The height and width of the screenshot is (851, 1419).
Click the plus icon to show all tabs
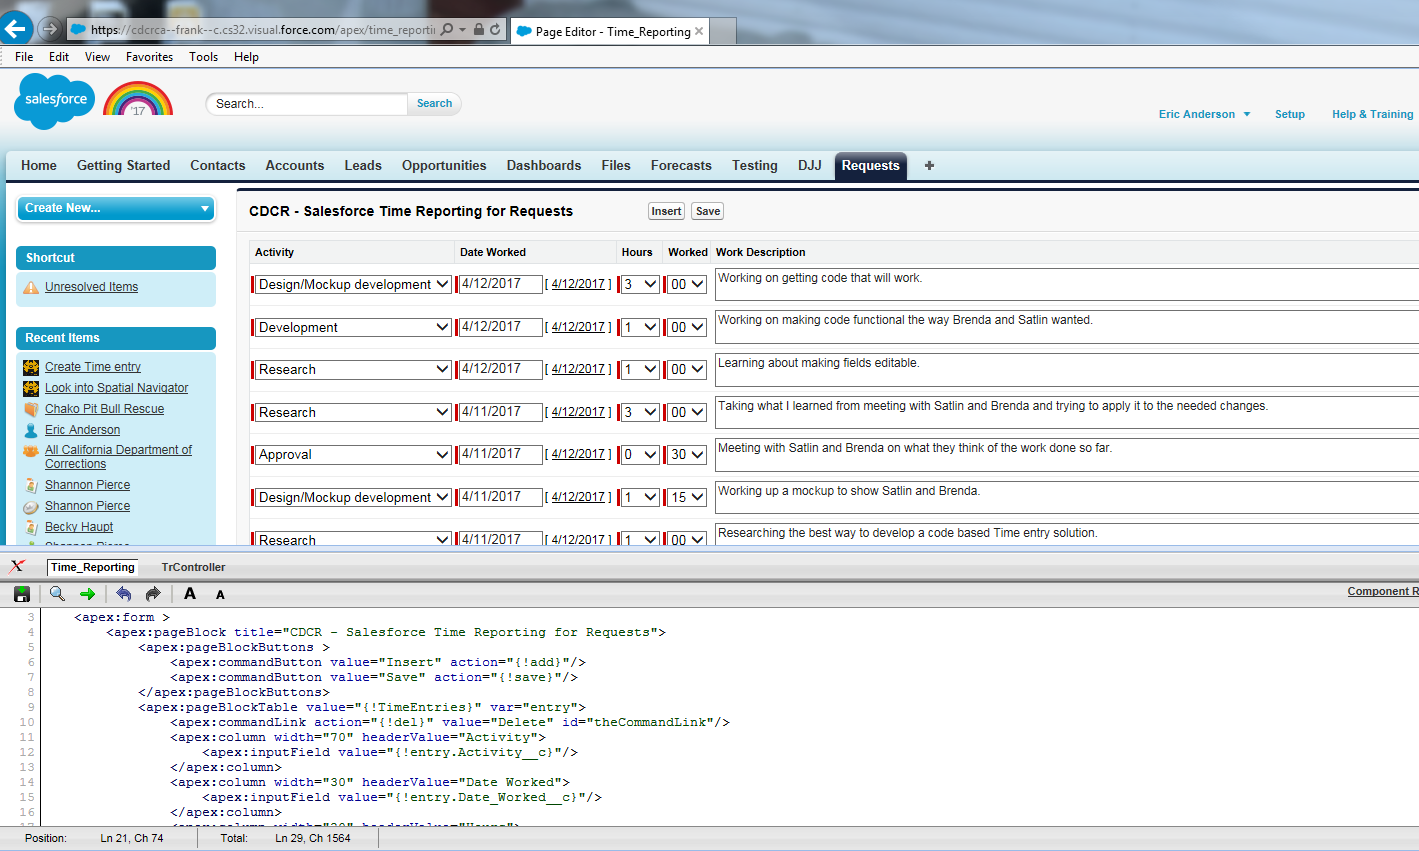(929, 166)
